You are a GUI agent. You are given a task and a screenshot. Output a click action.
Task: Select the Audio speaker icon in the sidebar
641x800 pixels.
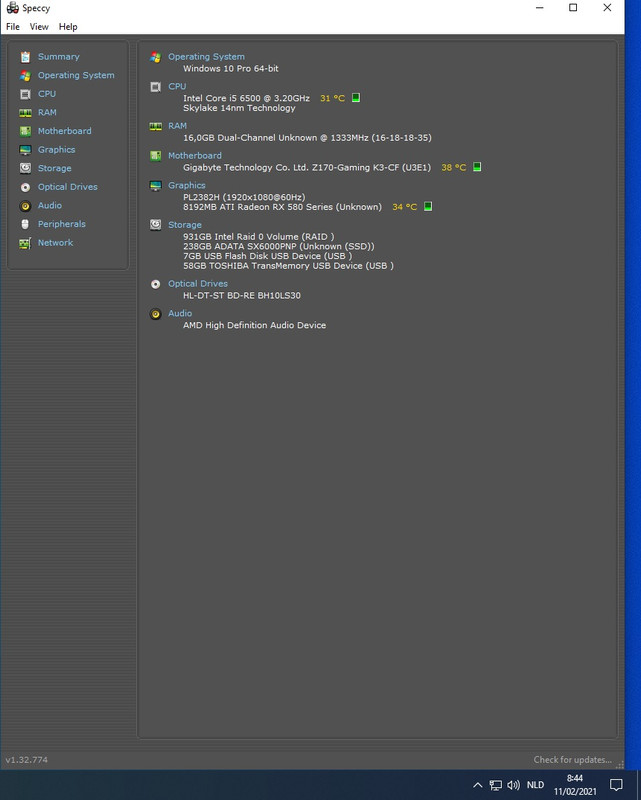tap(25, 206)
